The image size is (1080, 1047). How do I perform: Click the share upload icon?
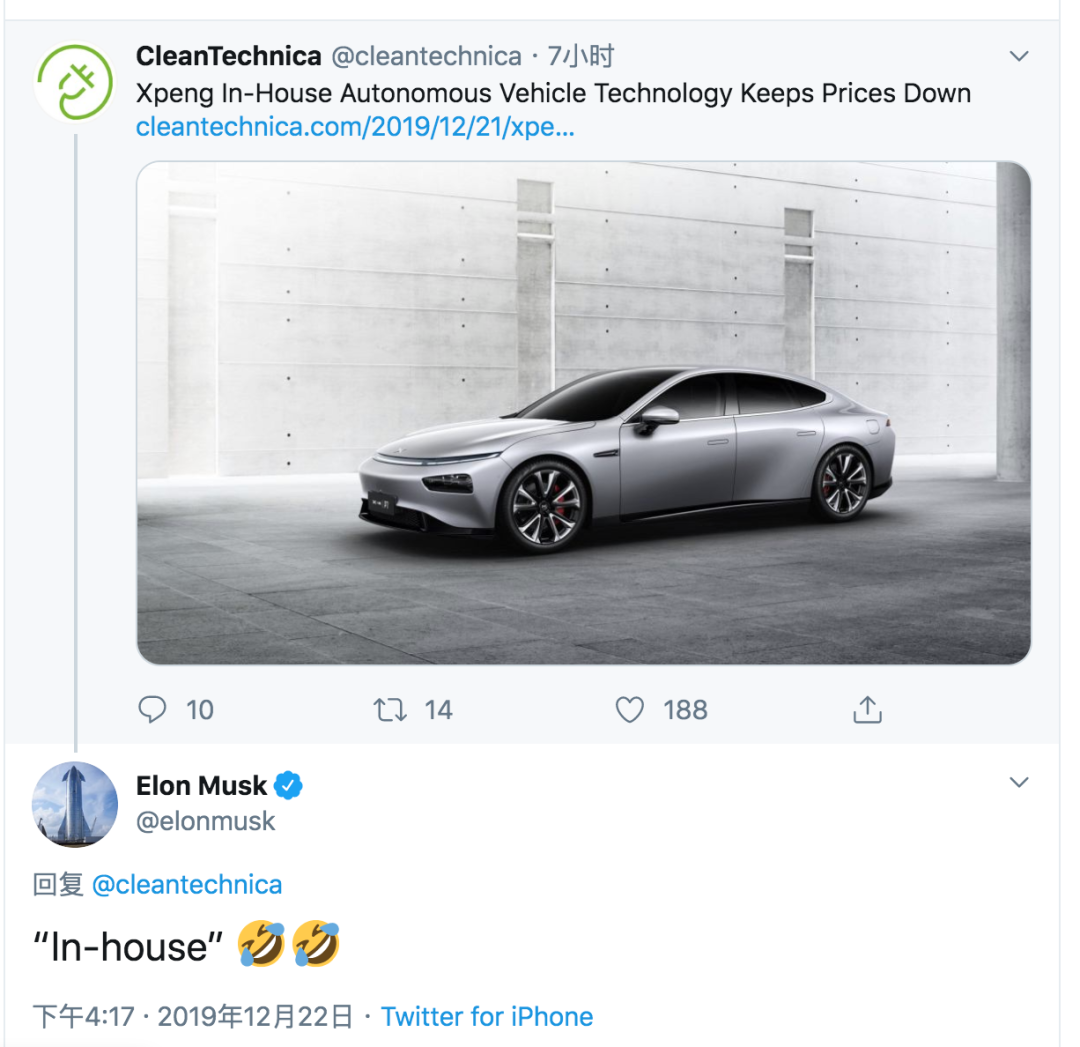tap(867, 710)
